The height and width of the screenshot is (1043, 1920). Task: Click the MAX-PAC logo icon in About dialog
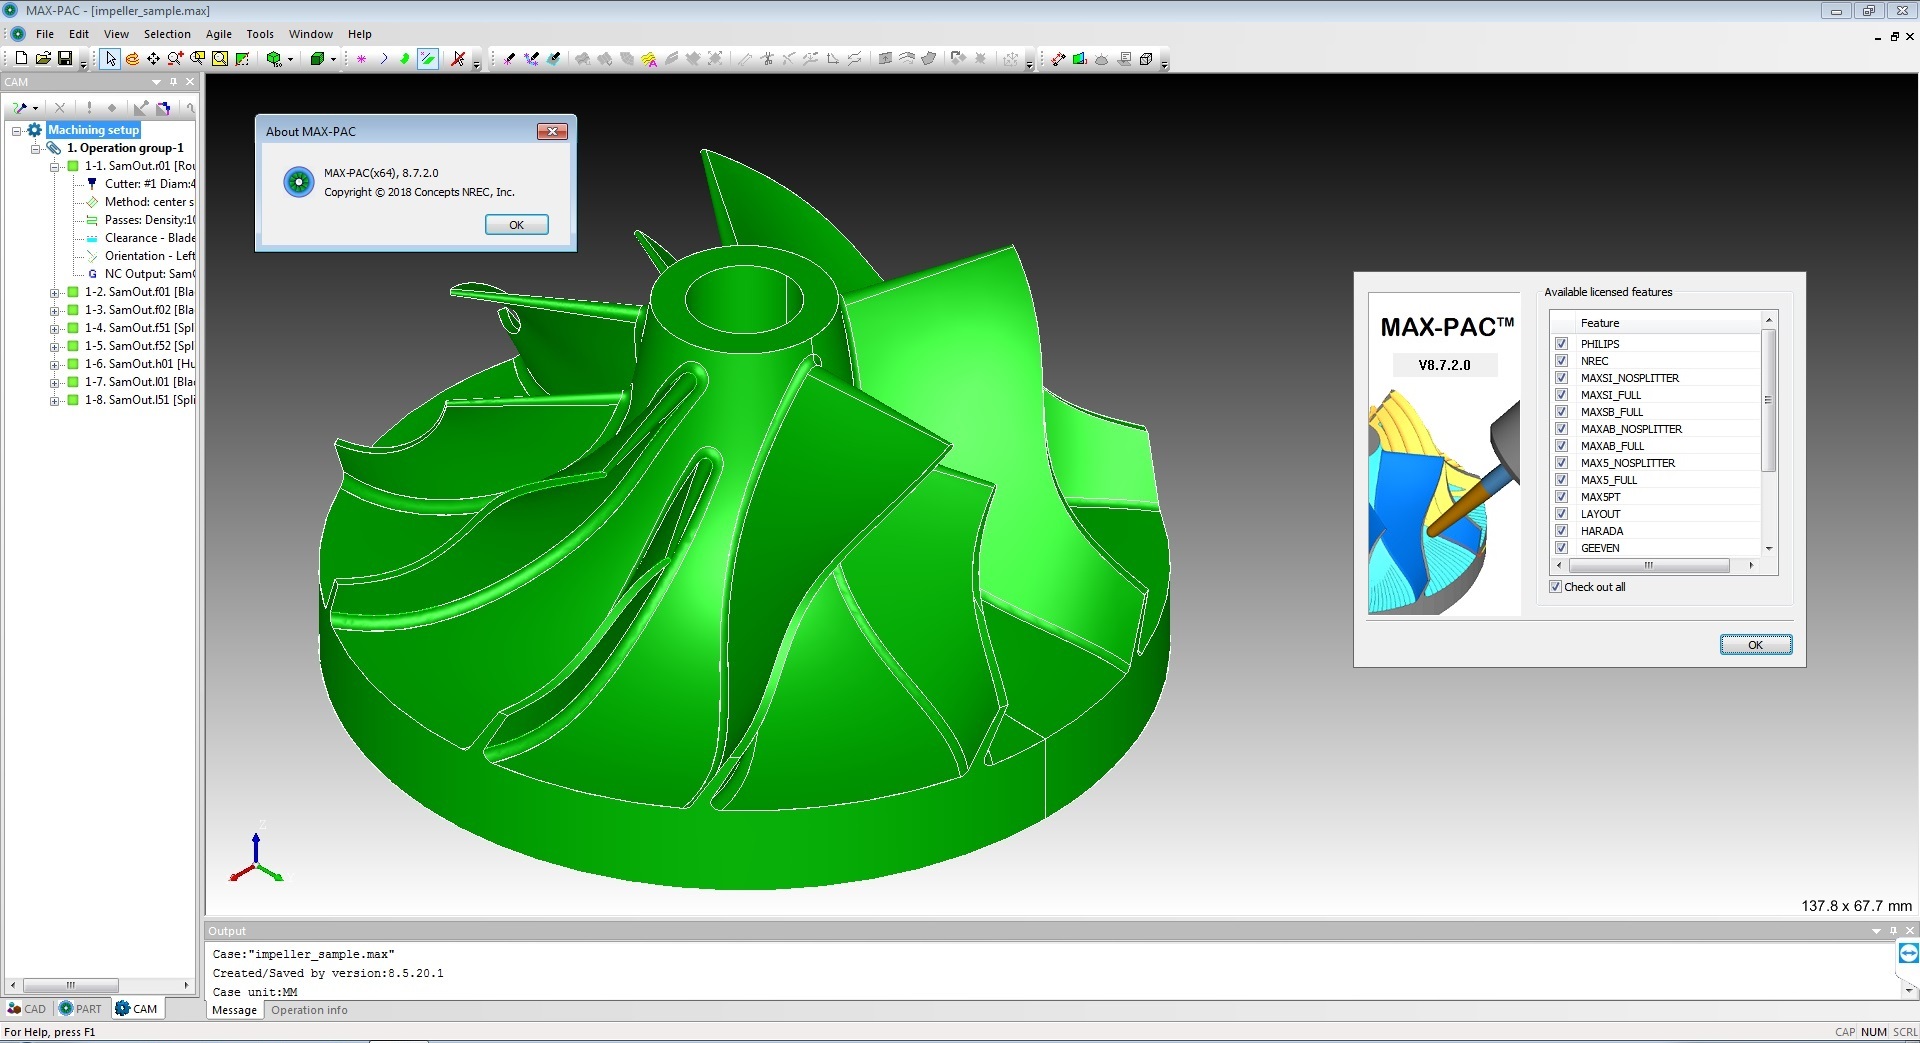pyautogui.click(x=298, y=182)
